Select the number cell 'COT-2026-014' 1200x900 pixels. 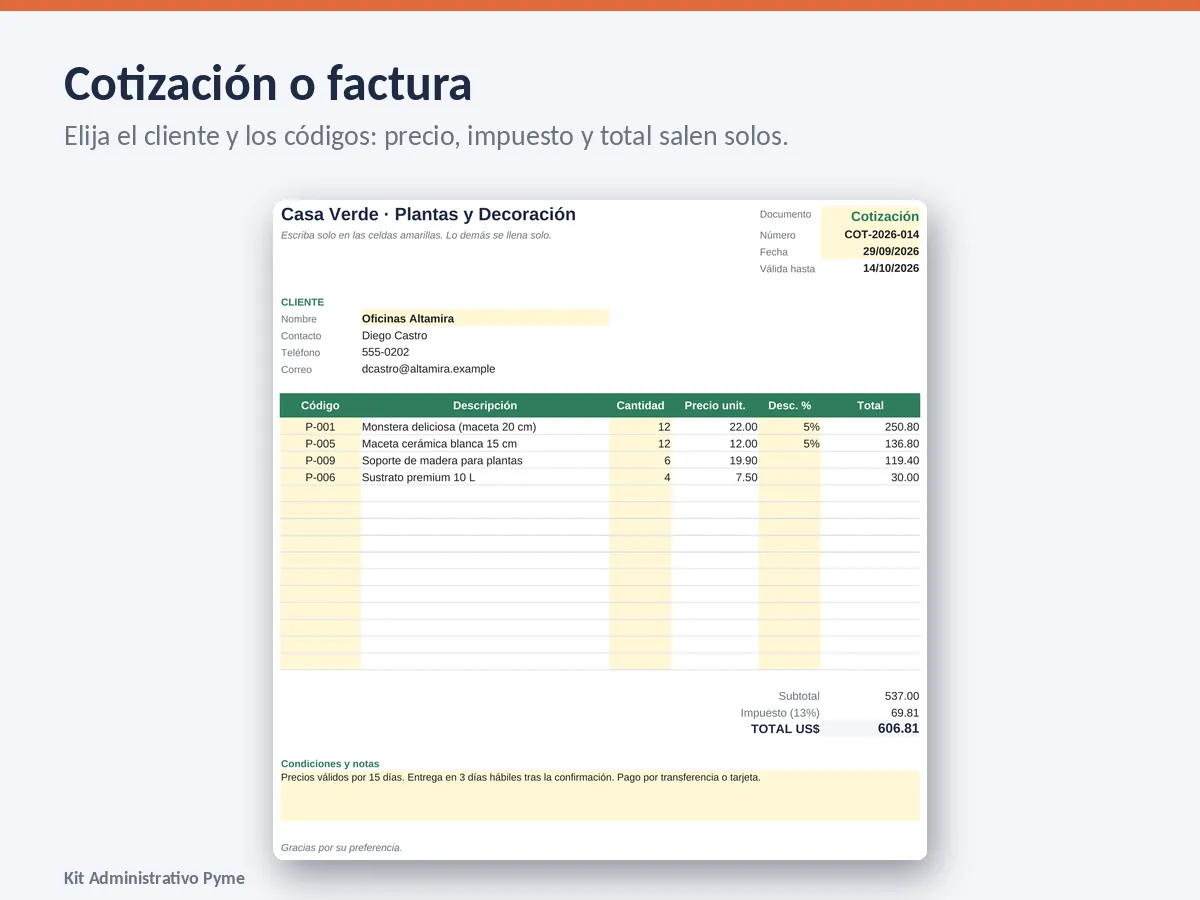870,235
